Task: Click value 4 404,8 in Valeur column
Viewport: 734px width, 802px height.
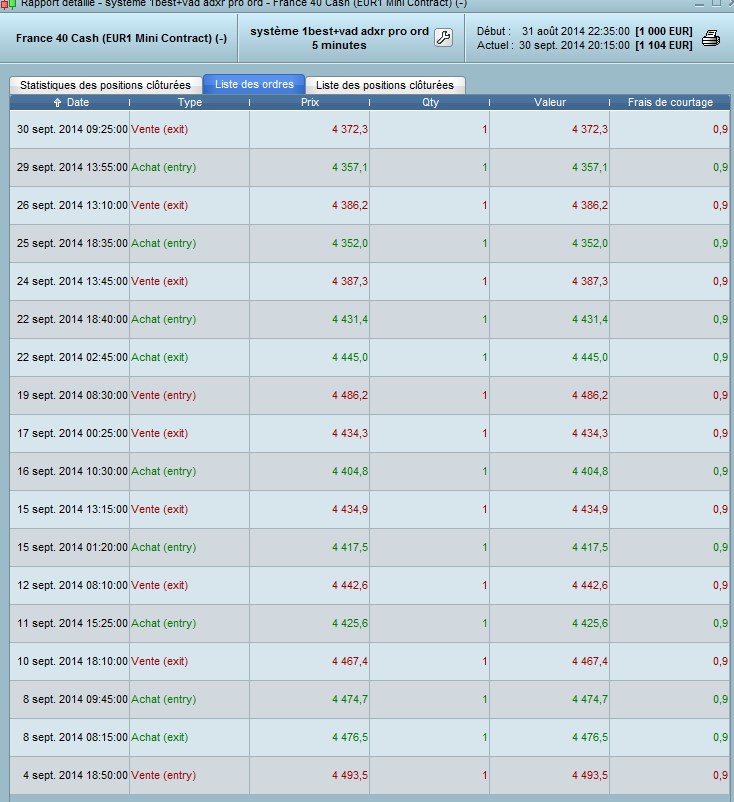Action: click(590, 472)
